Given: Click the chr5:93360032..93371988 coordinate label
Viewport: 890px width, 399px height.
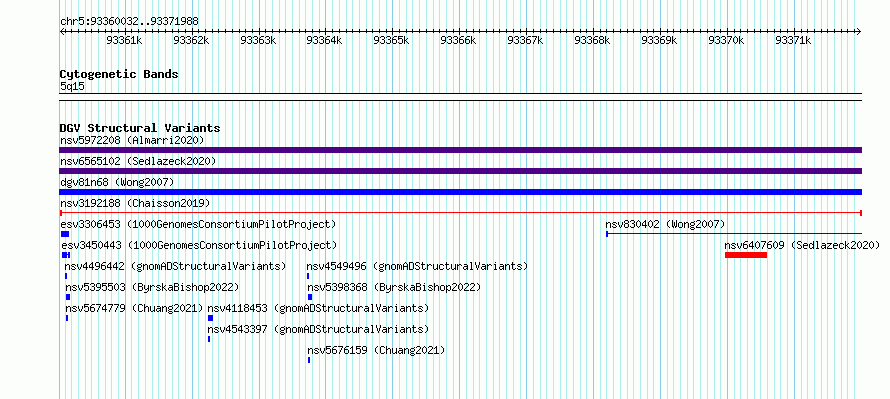Looking at the screenshot, I should pos(129,21).
